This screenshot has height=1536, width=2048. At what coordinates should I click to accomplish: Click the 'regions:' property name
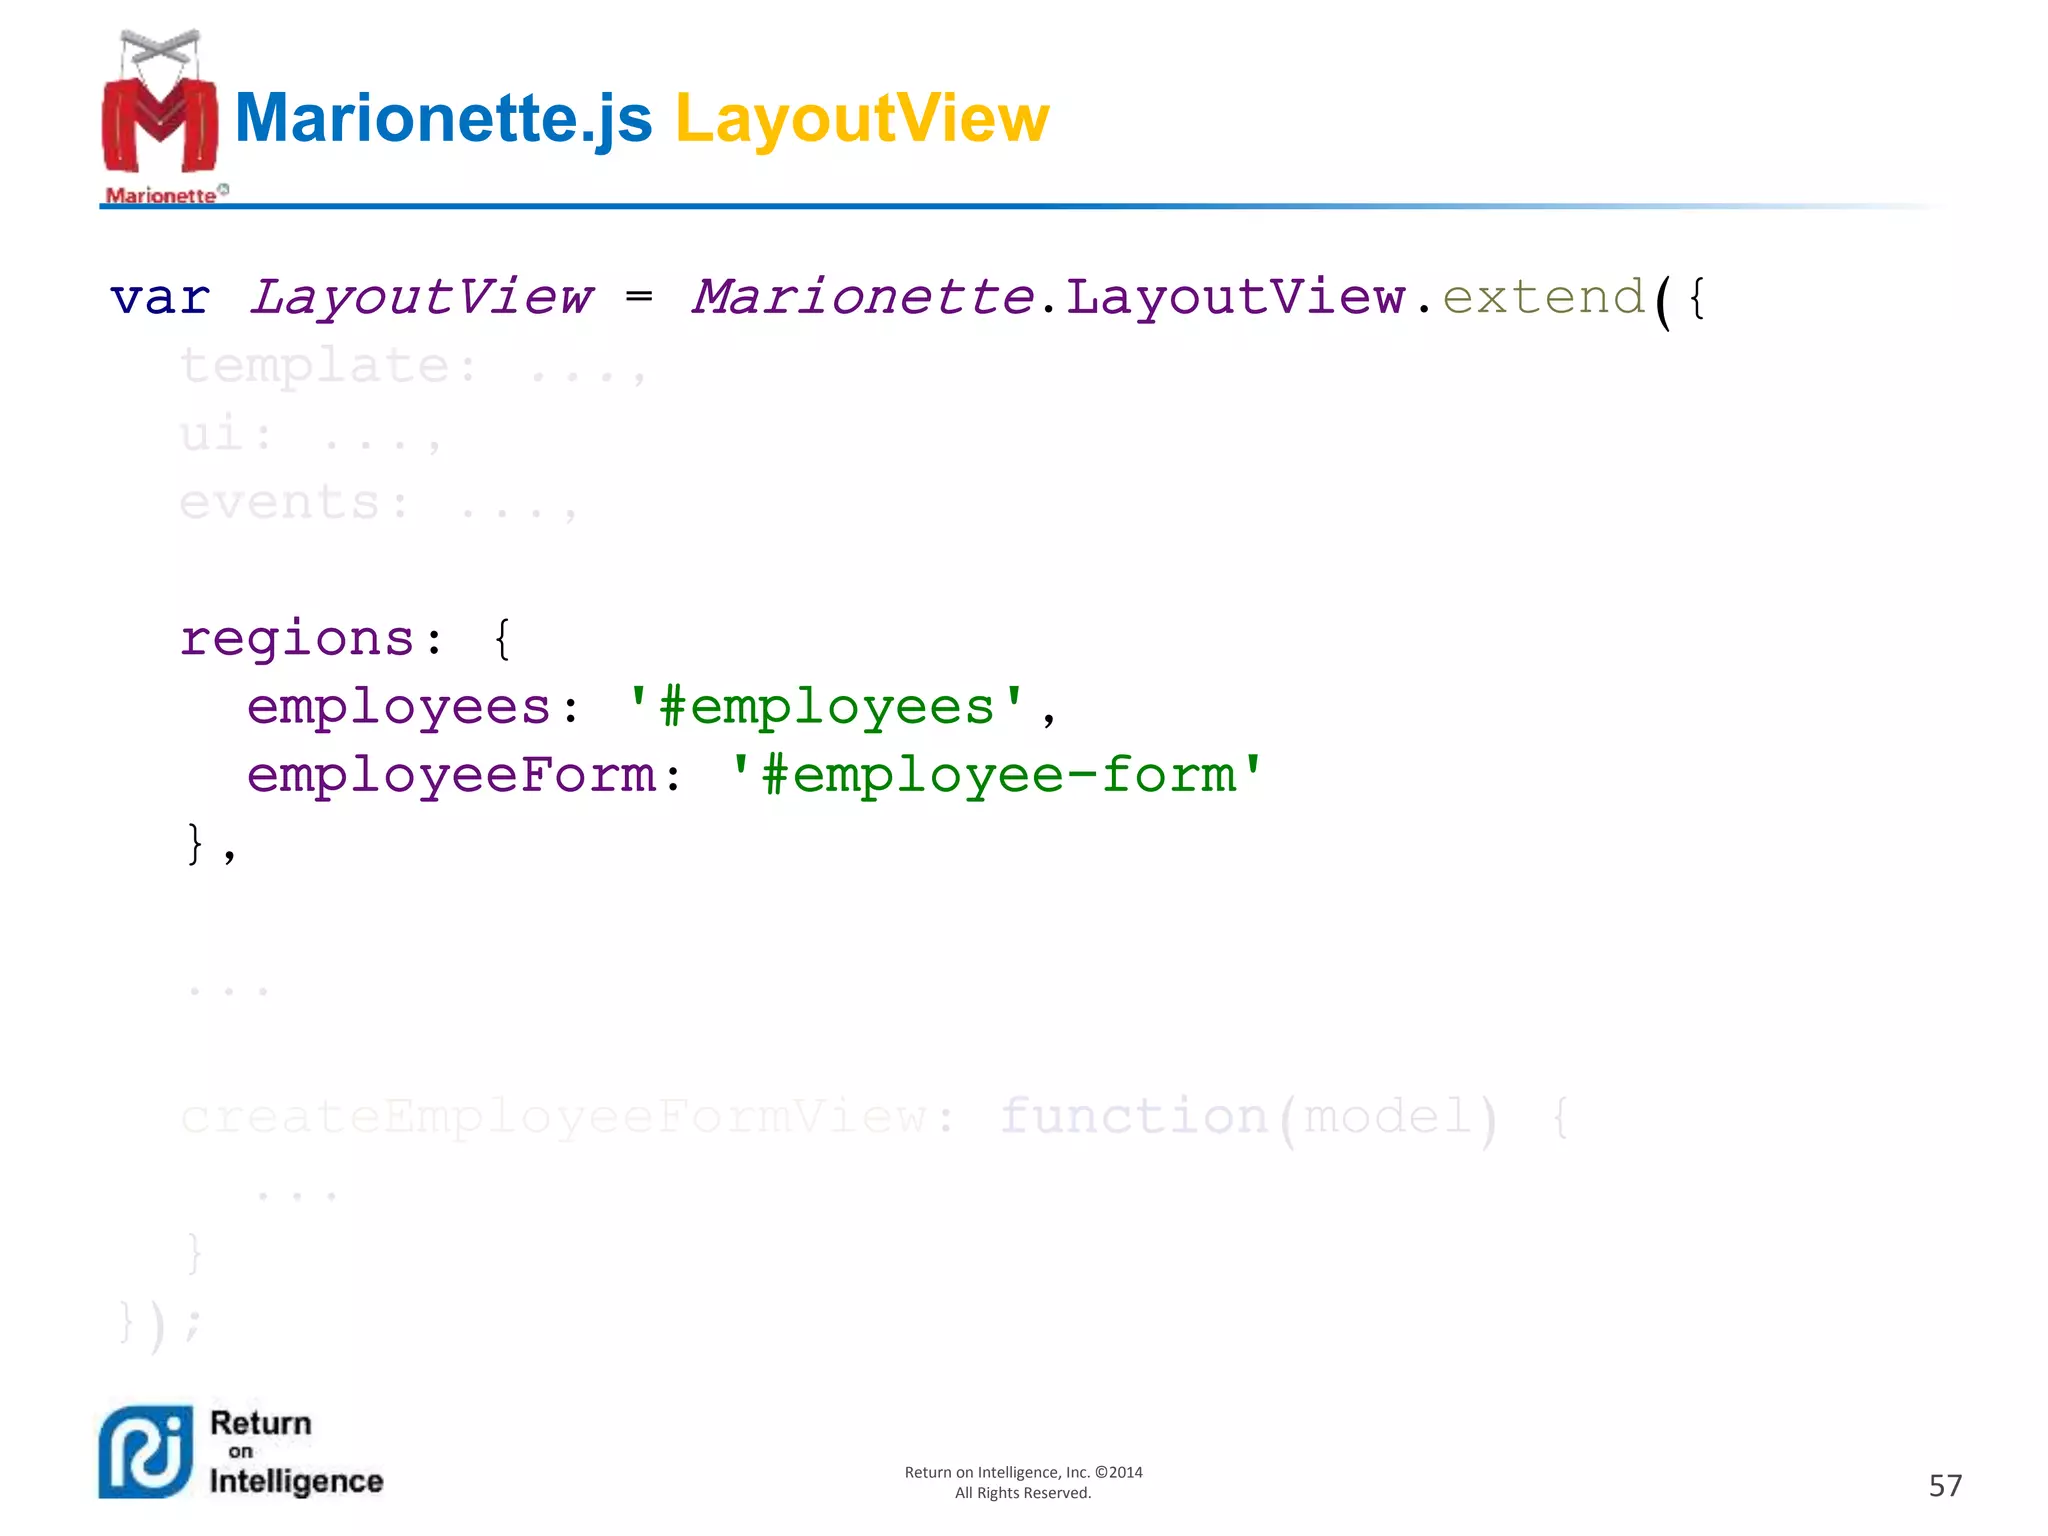click(x=312, y=640)
